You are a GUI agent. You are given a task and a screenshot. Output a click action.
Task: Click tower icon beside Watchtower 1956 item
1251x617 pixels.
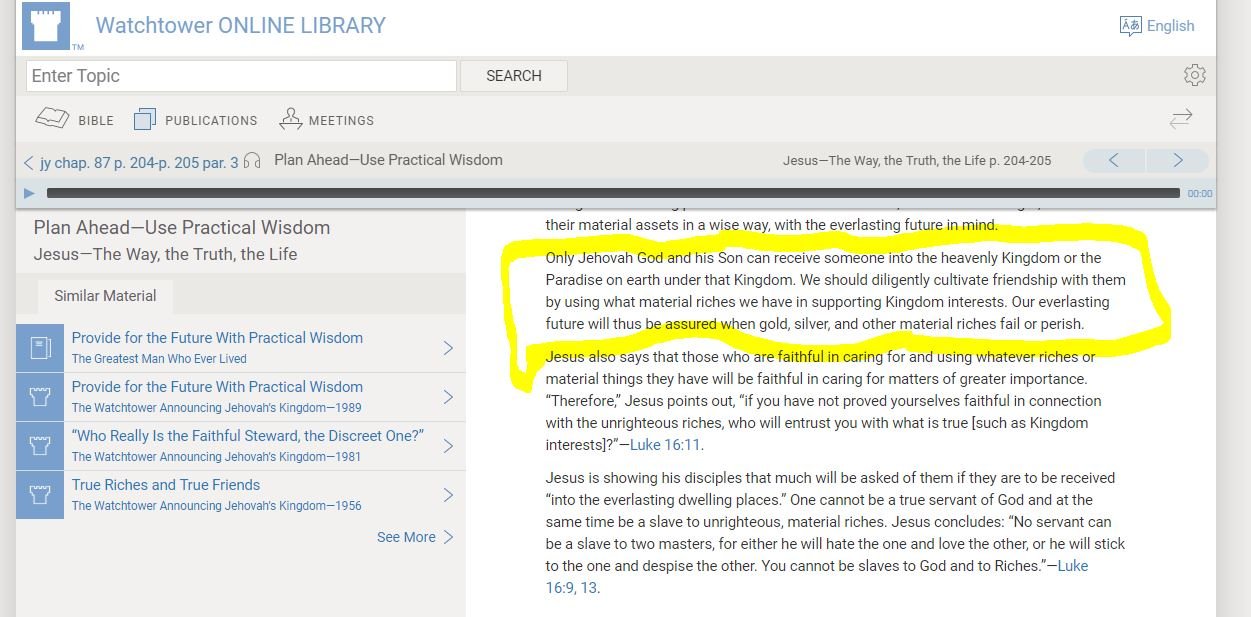(40, 495)
